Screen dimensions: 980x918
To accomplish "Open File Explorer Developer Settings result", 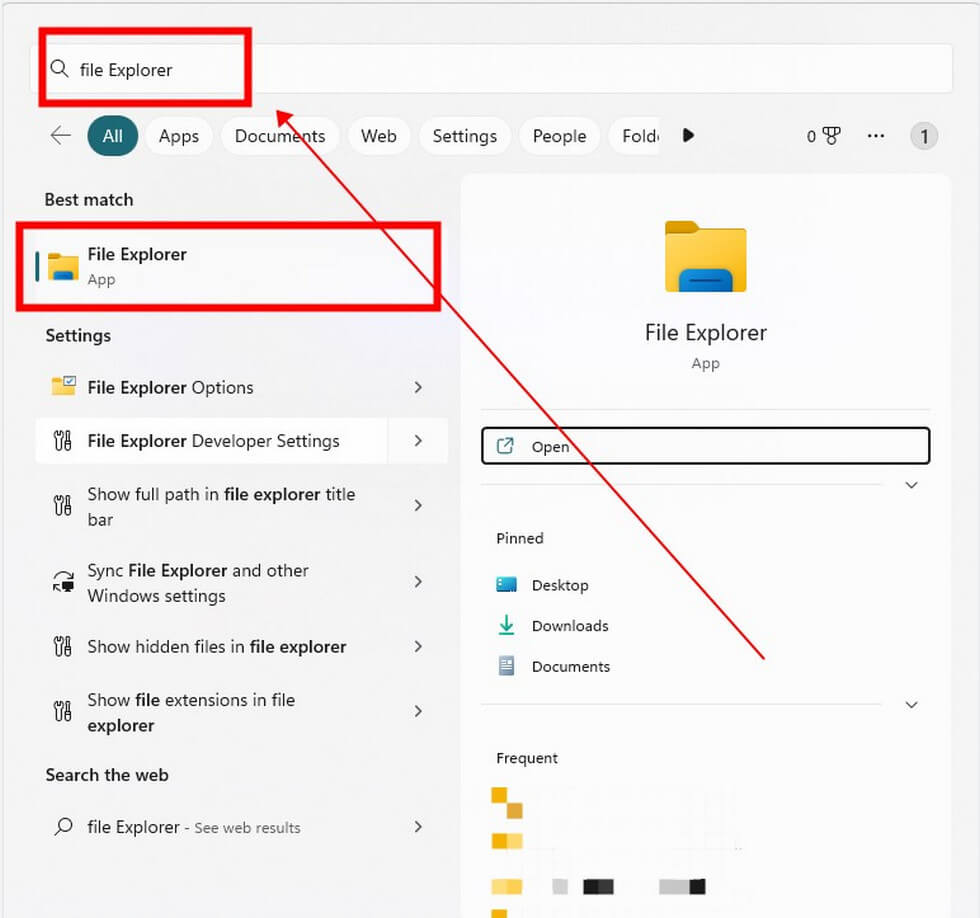I will click(211, 441).
